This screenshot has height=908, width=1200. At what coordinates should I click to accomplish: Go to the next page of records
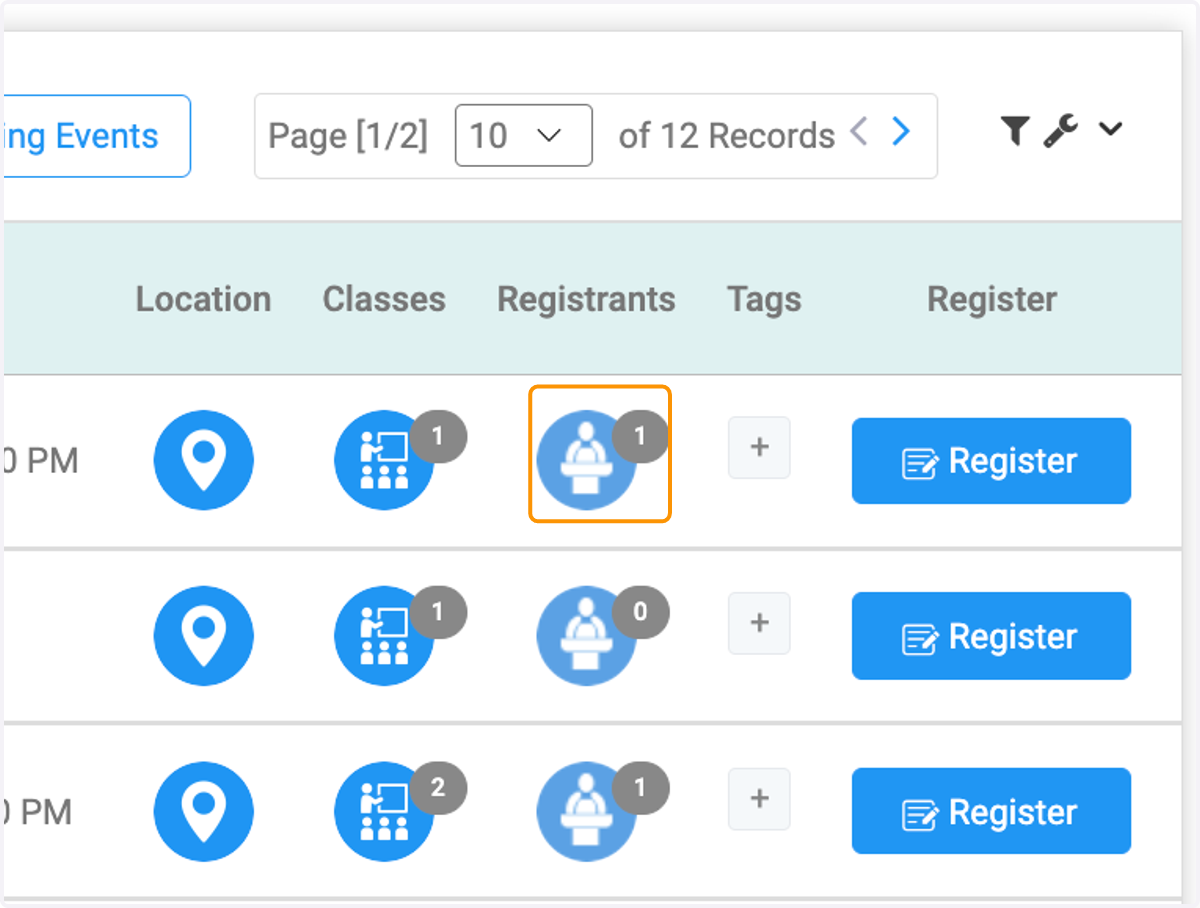tap(901, 131)
